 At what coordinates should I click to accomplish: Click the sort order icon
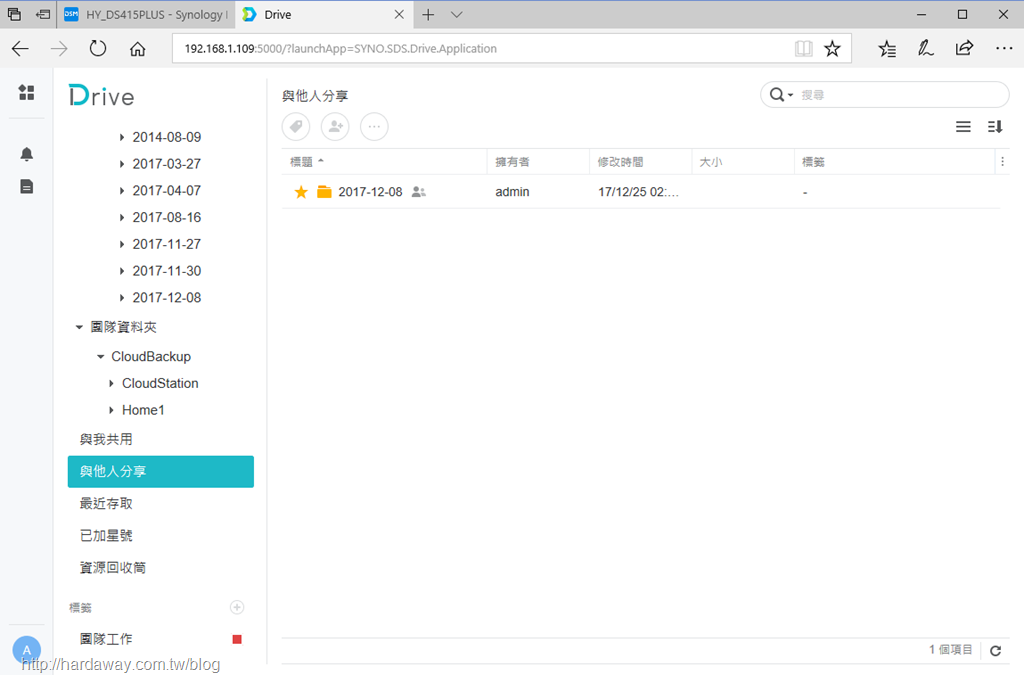coord(995,127)
